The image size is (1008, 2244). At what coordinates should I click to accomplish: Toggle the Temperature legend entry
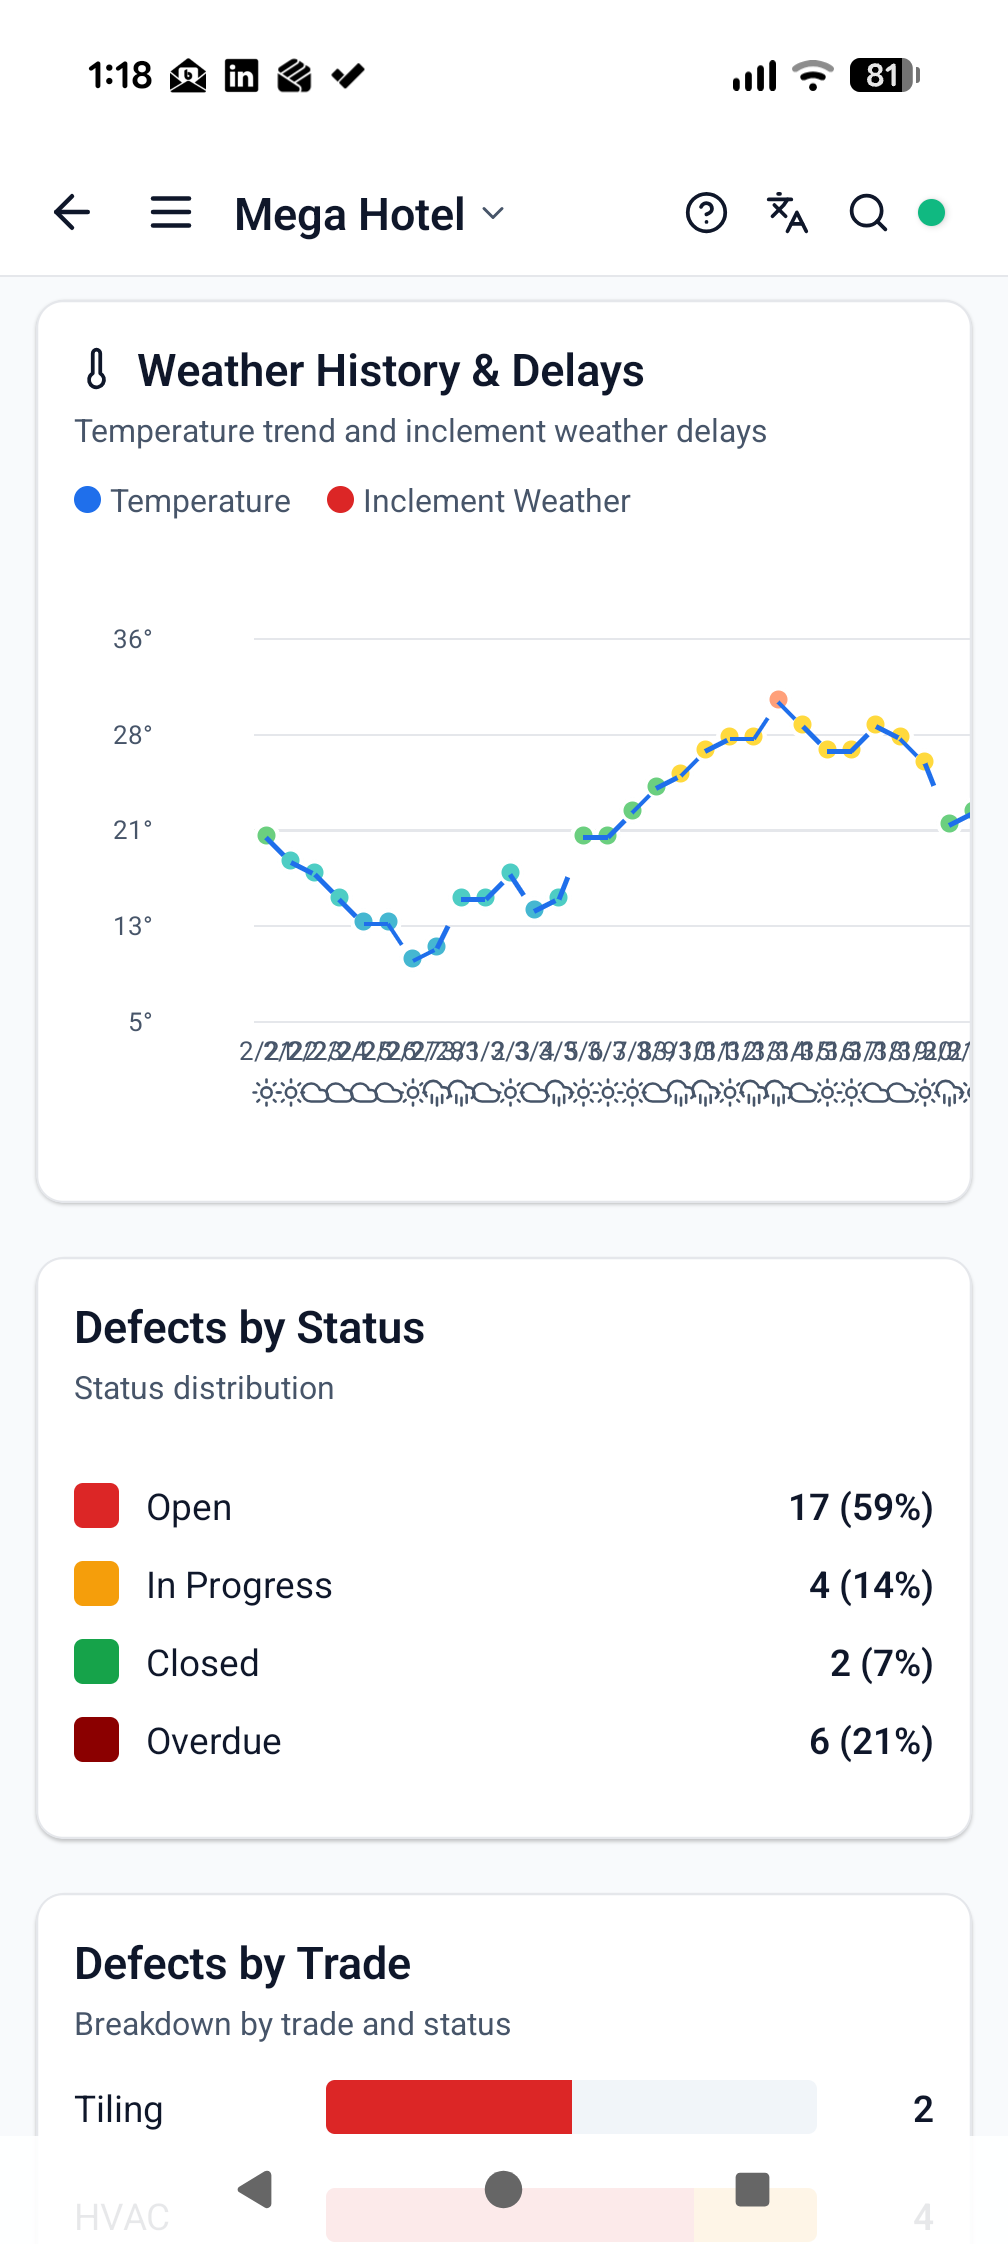click(183, 500)
